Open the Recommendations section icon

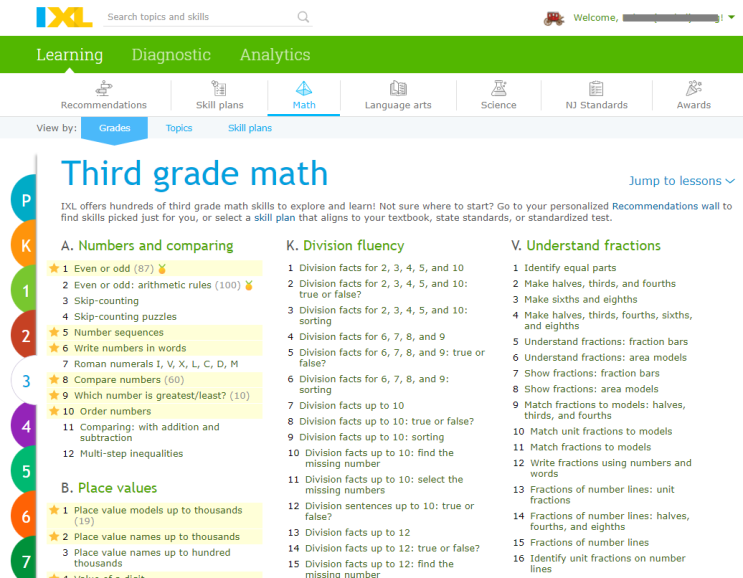[104, 88]
